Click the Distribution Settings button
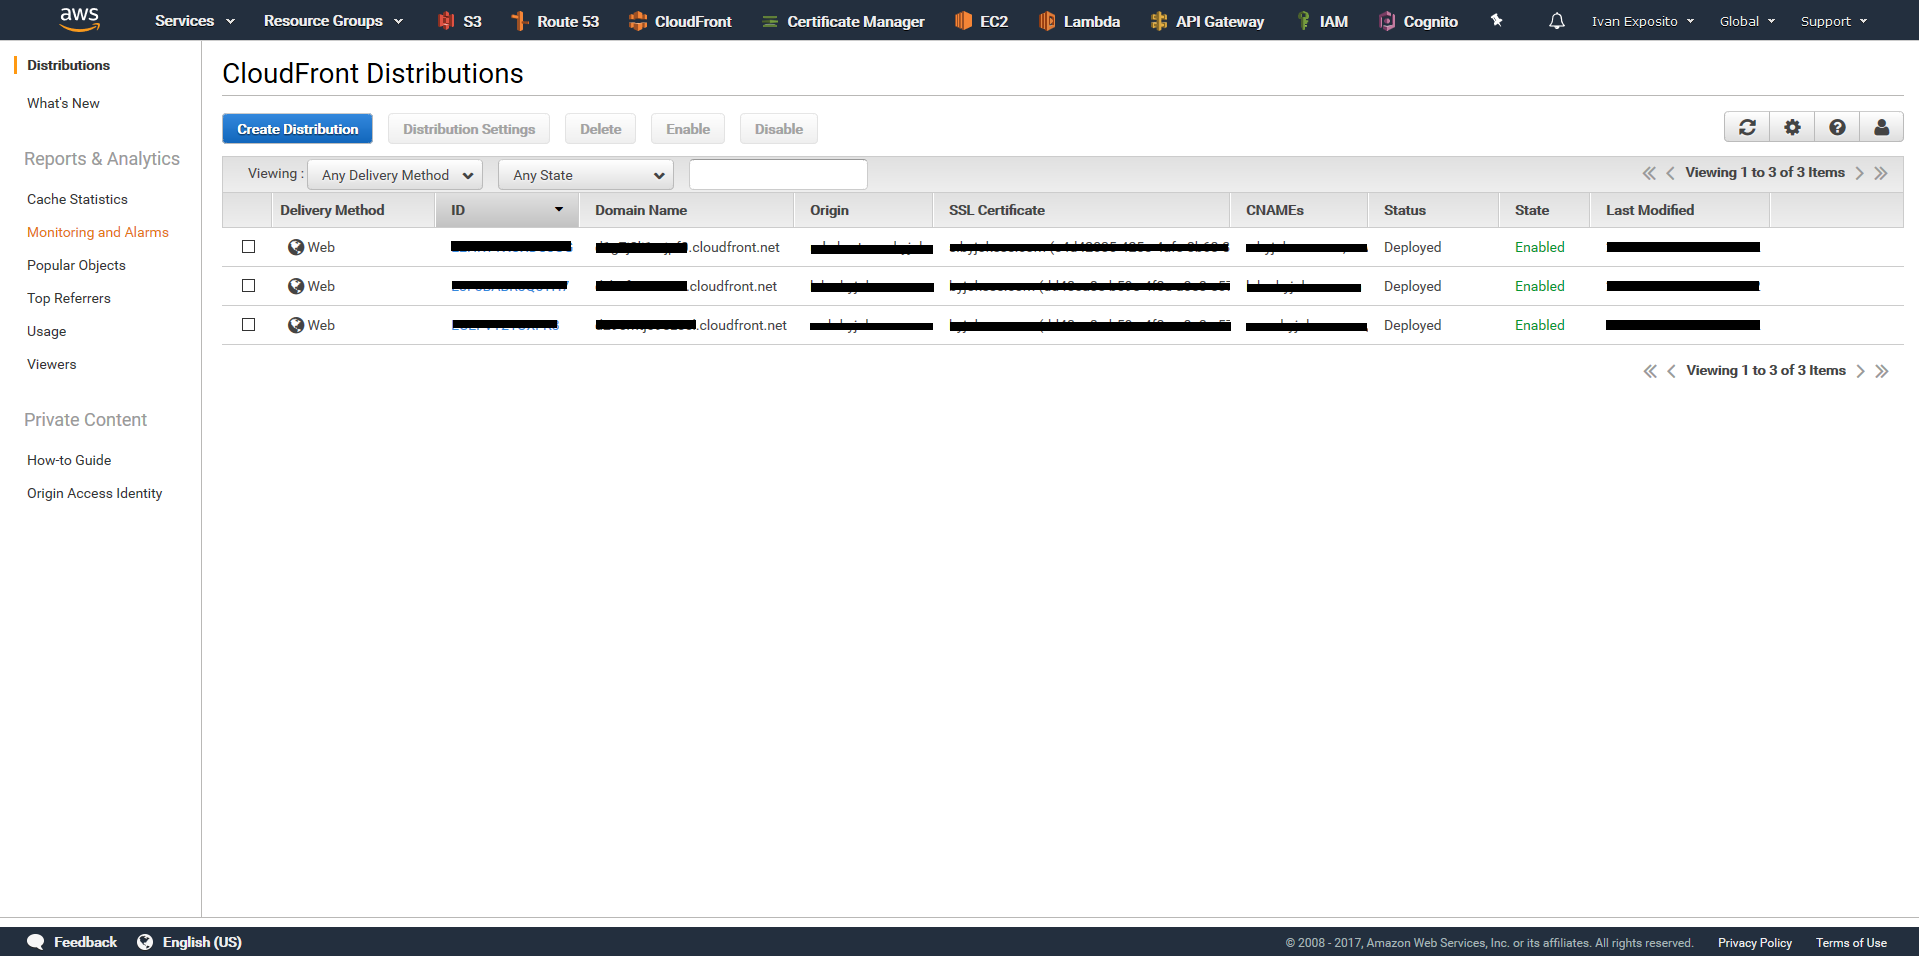The width and height of the screenshot is (1919, 956). pos(469,129)
